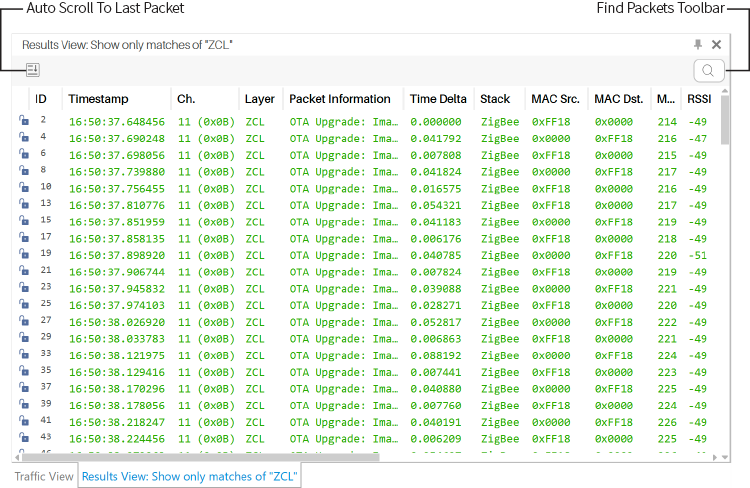Click time delta value 0.052817
The width and height of the screenshot is (750, 488).
click(436, 322)
